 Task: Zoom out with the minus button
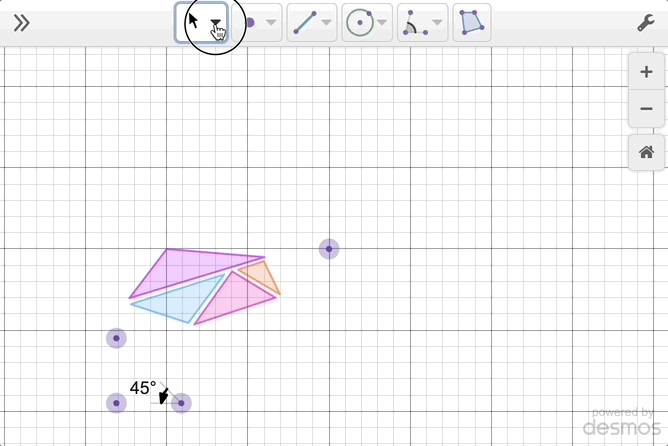646,108
